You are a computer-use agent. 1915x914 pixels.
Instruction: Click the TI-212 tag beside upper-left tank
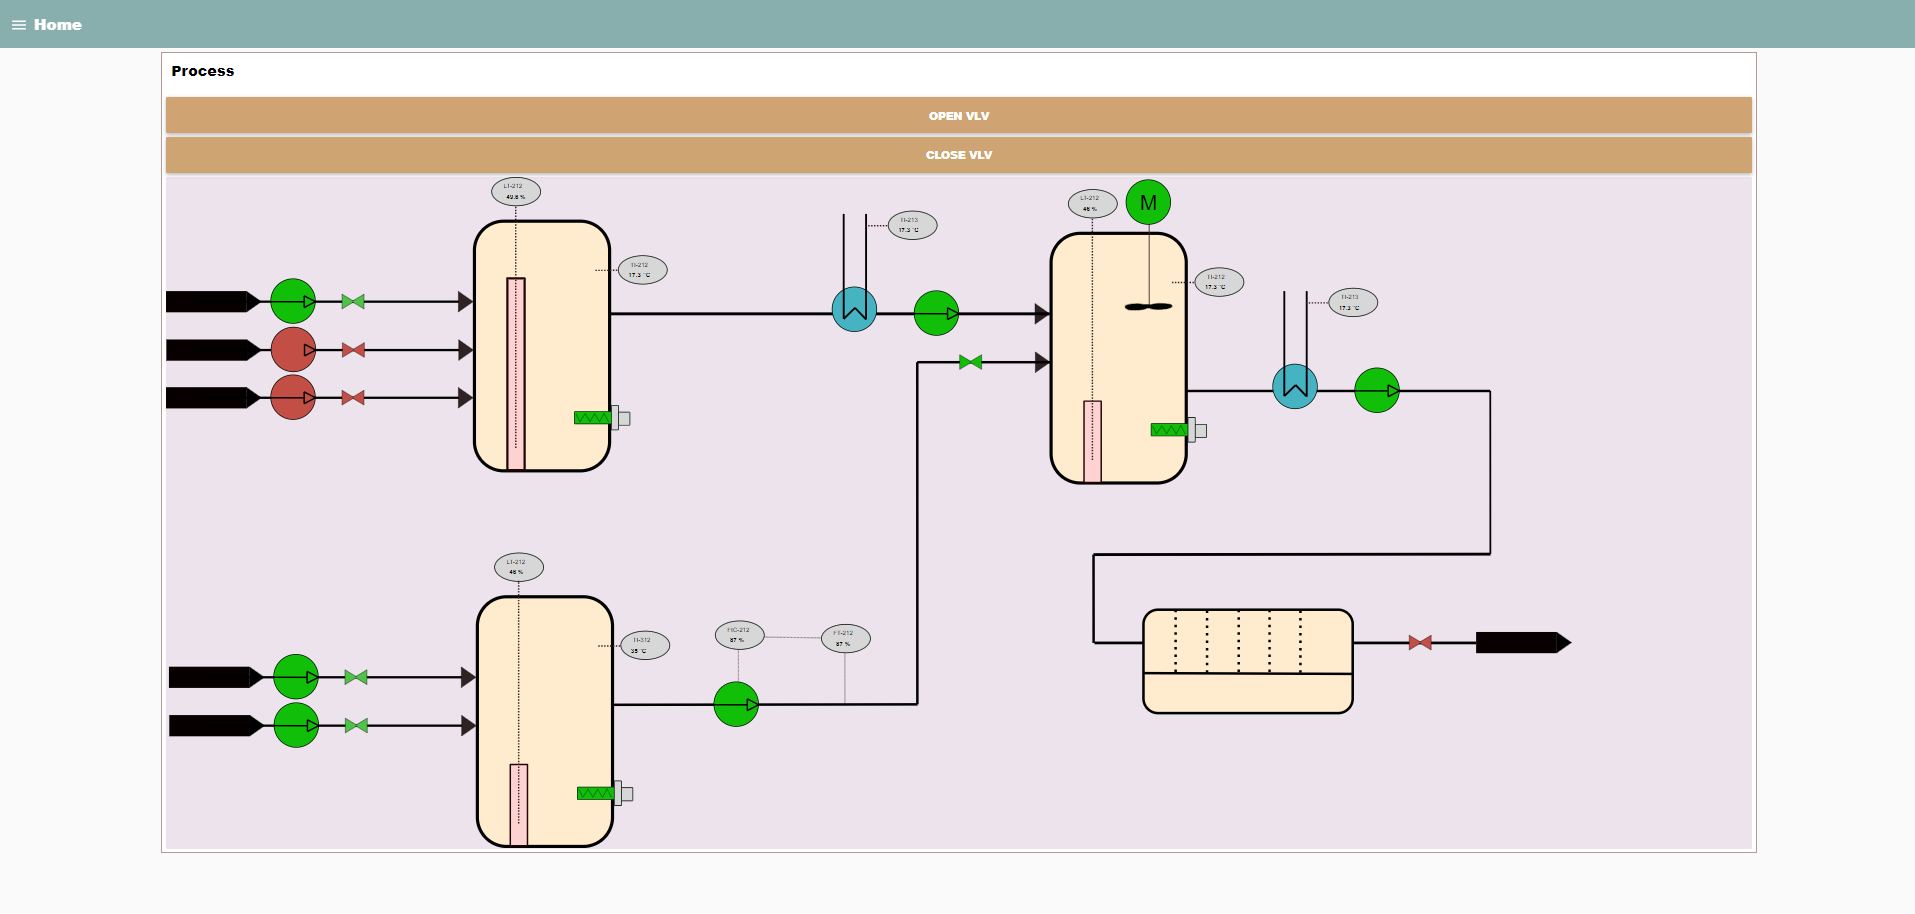point(643,270)
